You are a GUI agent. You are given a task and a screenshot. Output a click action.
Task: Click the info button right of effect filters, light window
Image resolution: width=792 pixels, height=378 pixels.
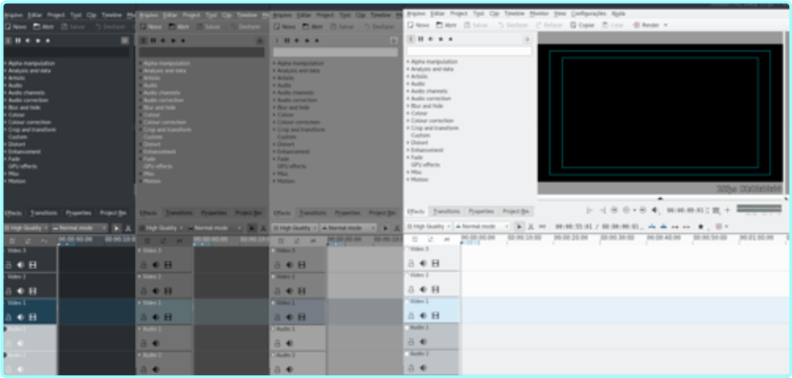[527, 39]
